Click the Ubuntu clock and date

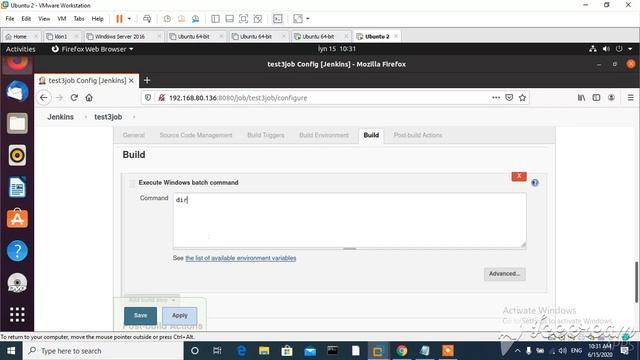[337, 49]
